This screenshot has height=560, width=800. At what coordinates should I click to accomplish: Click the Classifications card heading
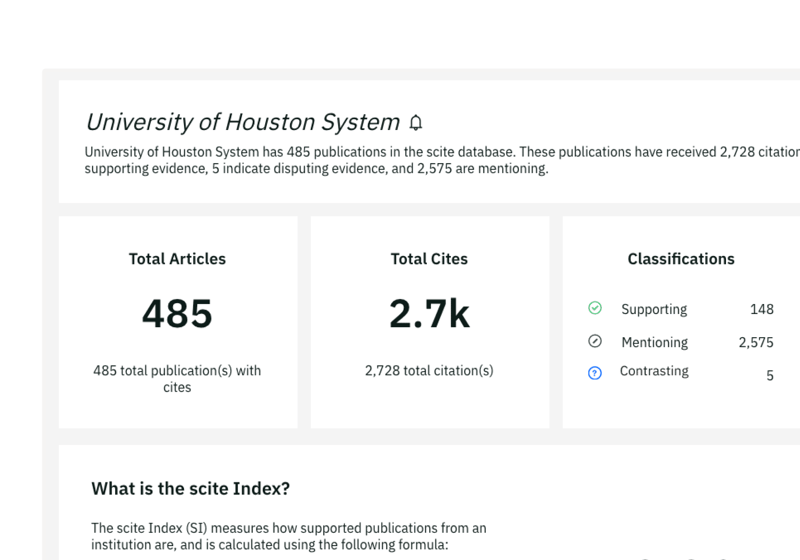point(681,259)
